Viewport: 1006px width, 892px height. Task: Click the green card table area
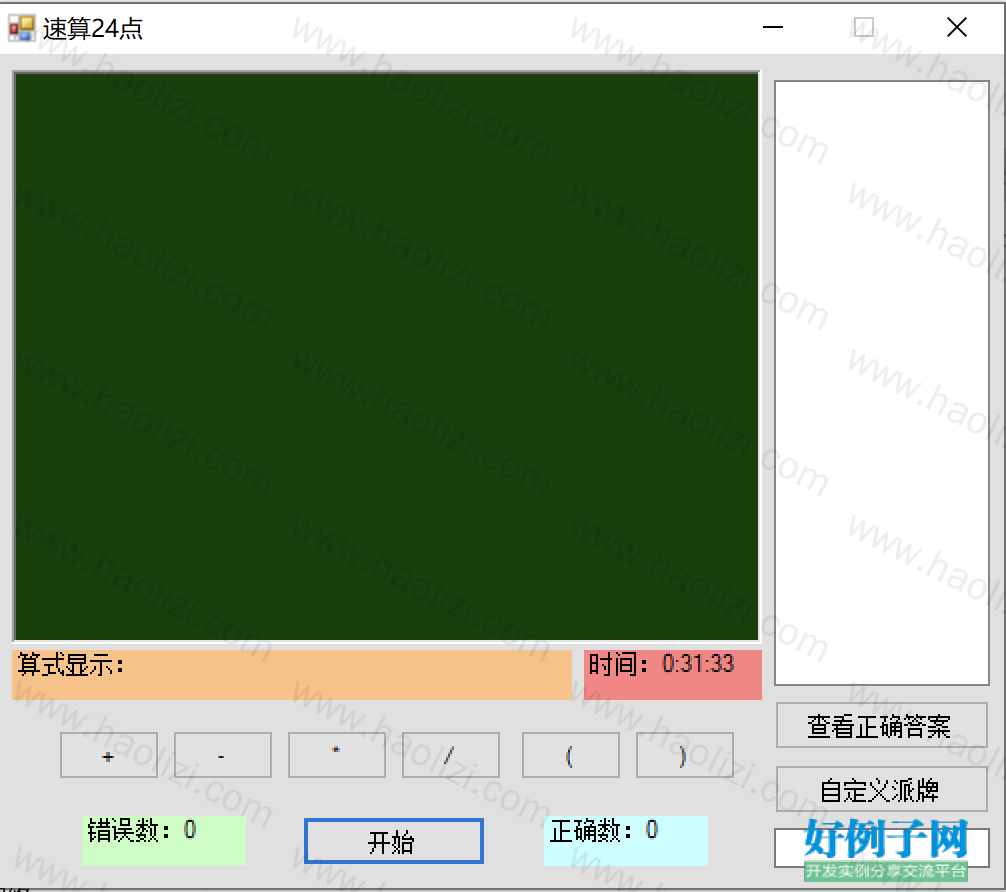pos(386,357)
